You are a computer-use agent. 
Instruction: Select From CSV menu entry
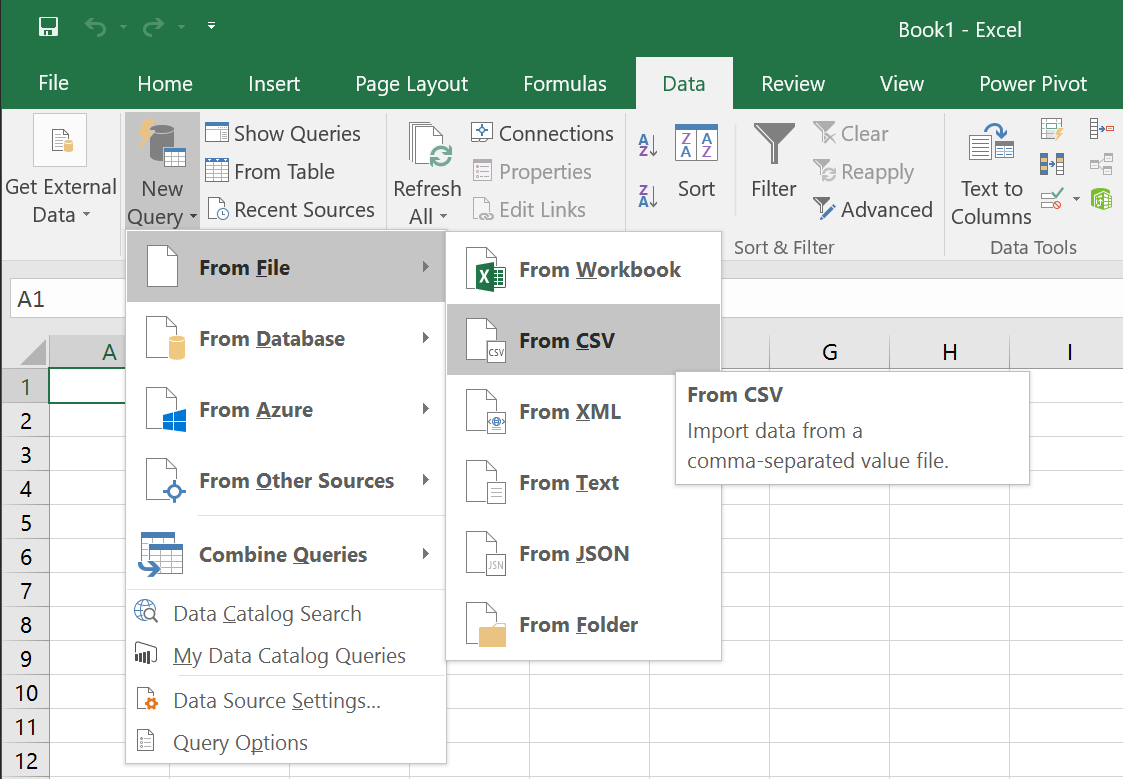point(583,340)
